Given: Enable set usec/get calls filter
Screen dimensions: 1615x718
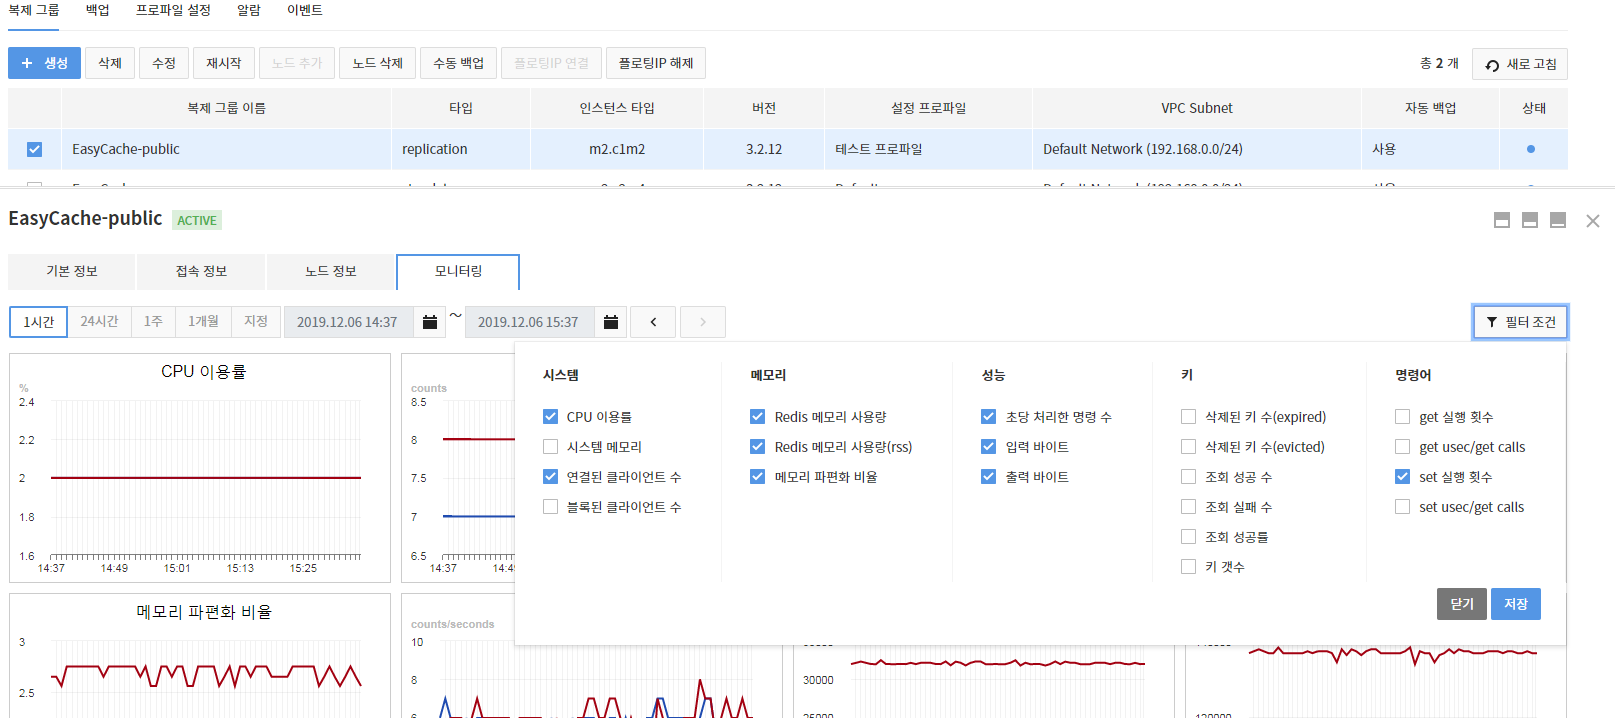Looking at the screenshot, I should tap(1402, 507).
